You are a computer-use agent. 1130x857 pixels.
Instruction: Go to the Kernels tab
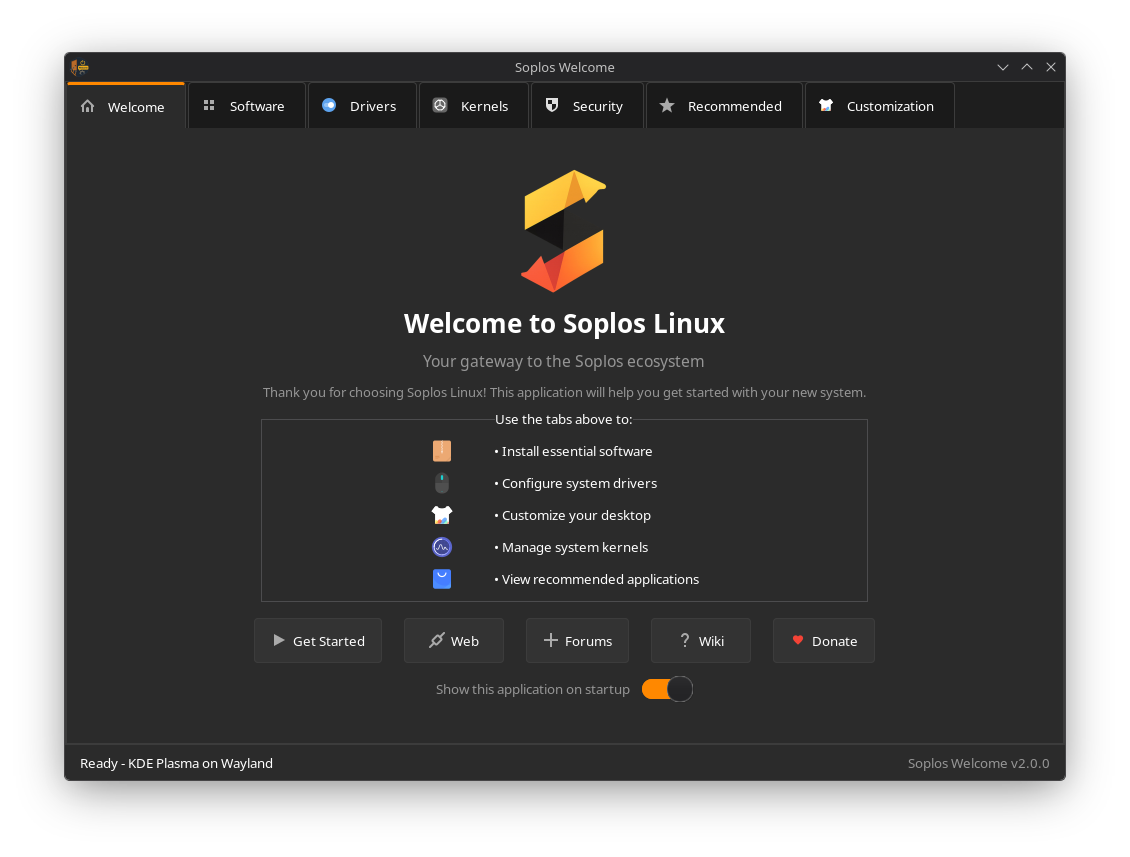[x=473, y=106]
